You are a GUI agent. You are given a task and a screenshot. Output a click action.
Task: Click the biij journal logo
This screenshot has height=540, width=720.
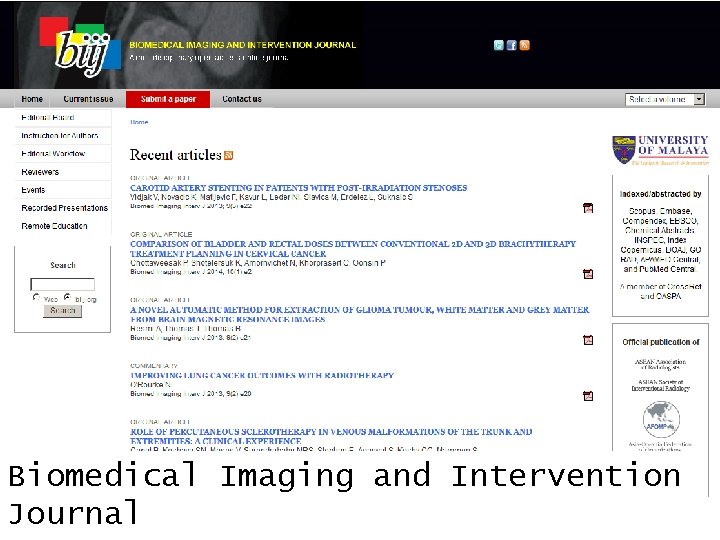pyautogui.click(x=81, y=47)
